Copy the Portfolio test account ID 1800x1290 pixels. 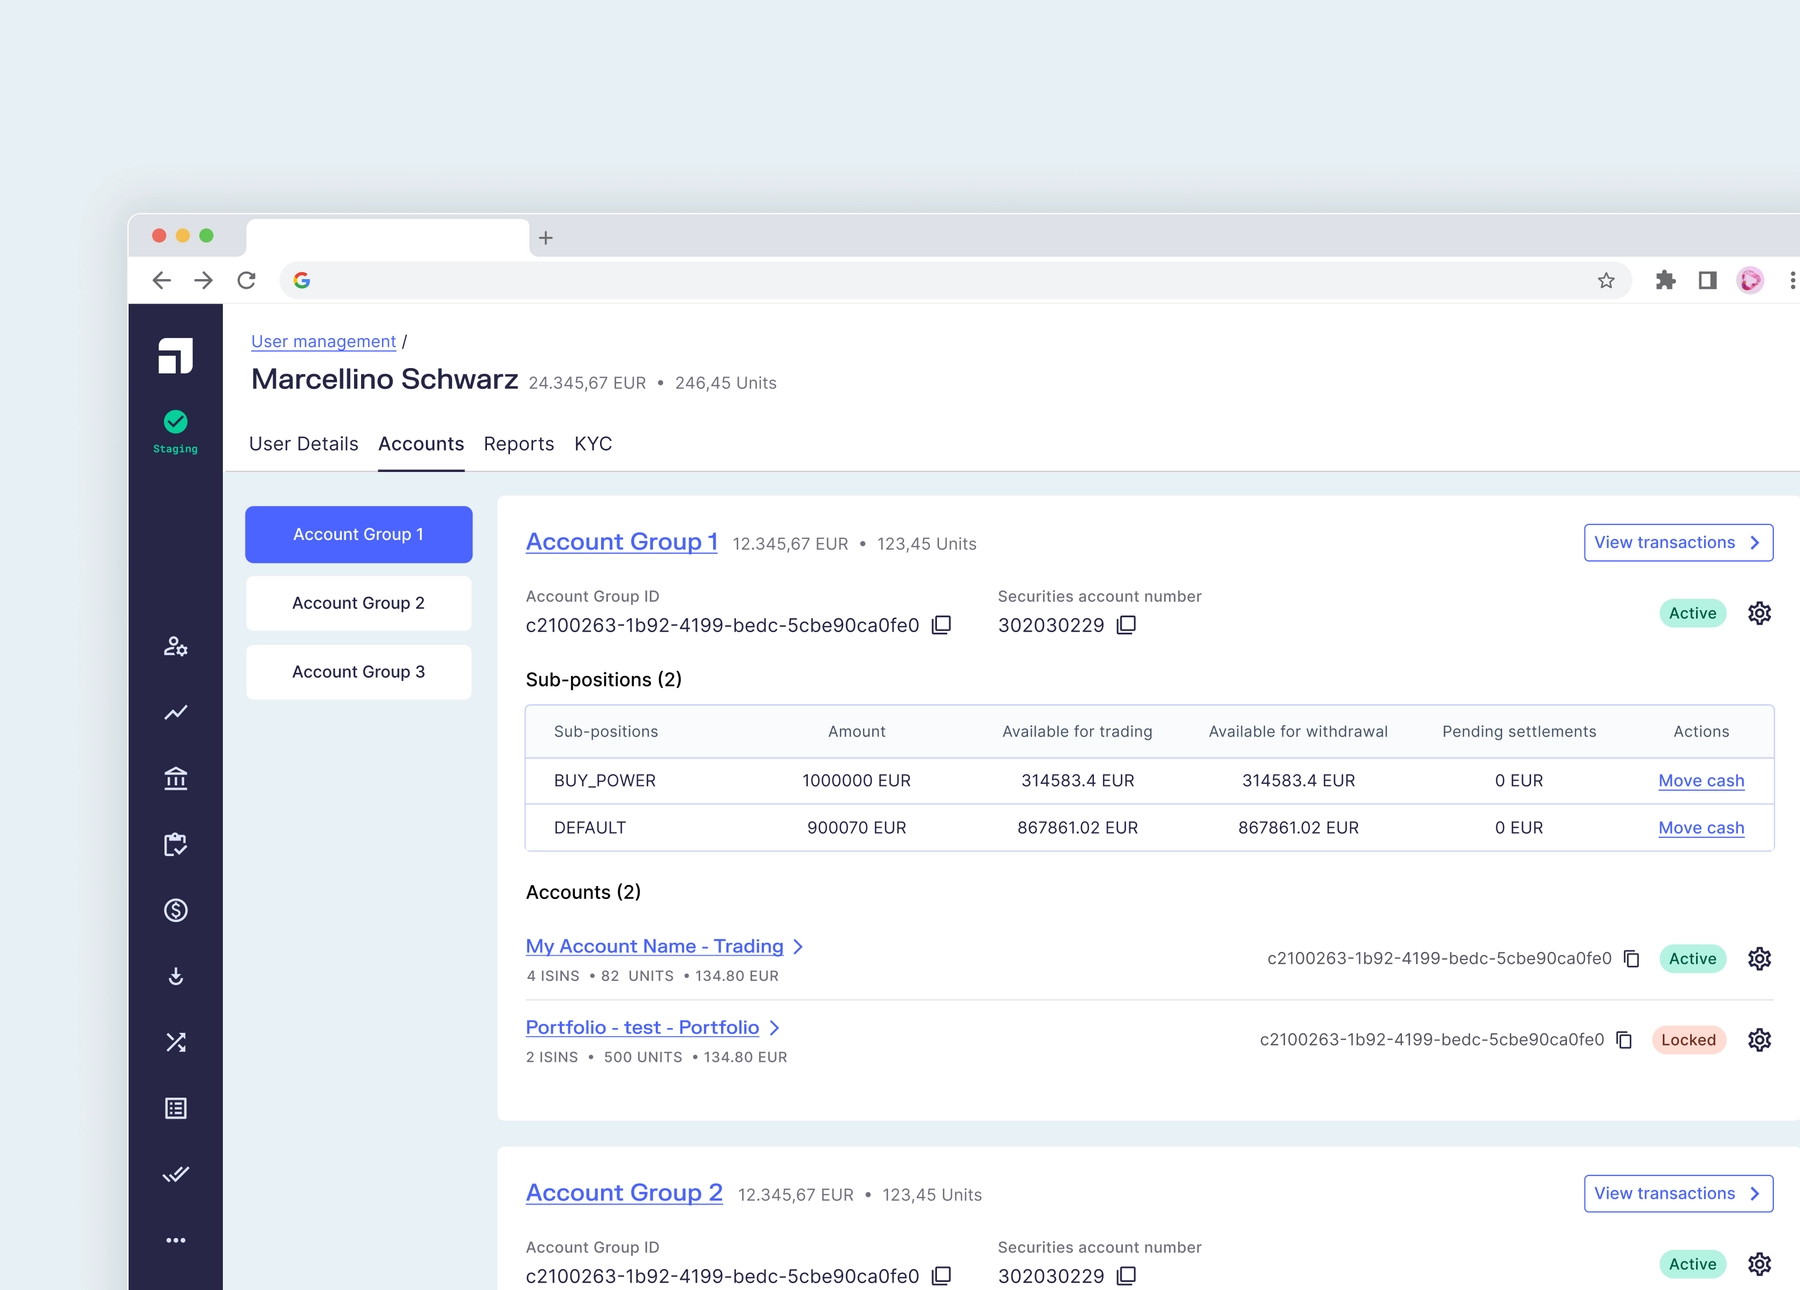(1624, 1040)
